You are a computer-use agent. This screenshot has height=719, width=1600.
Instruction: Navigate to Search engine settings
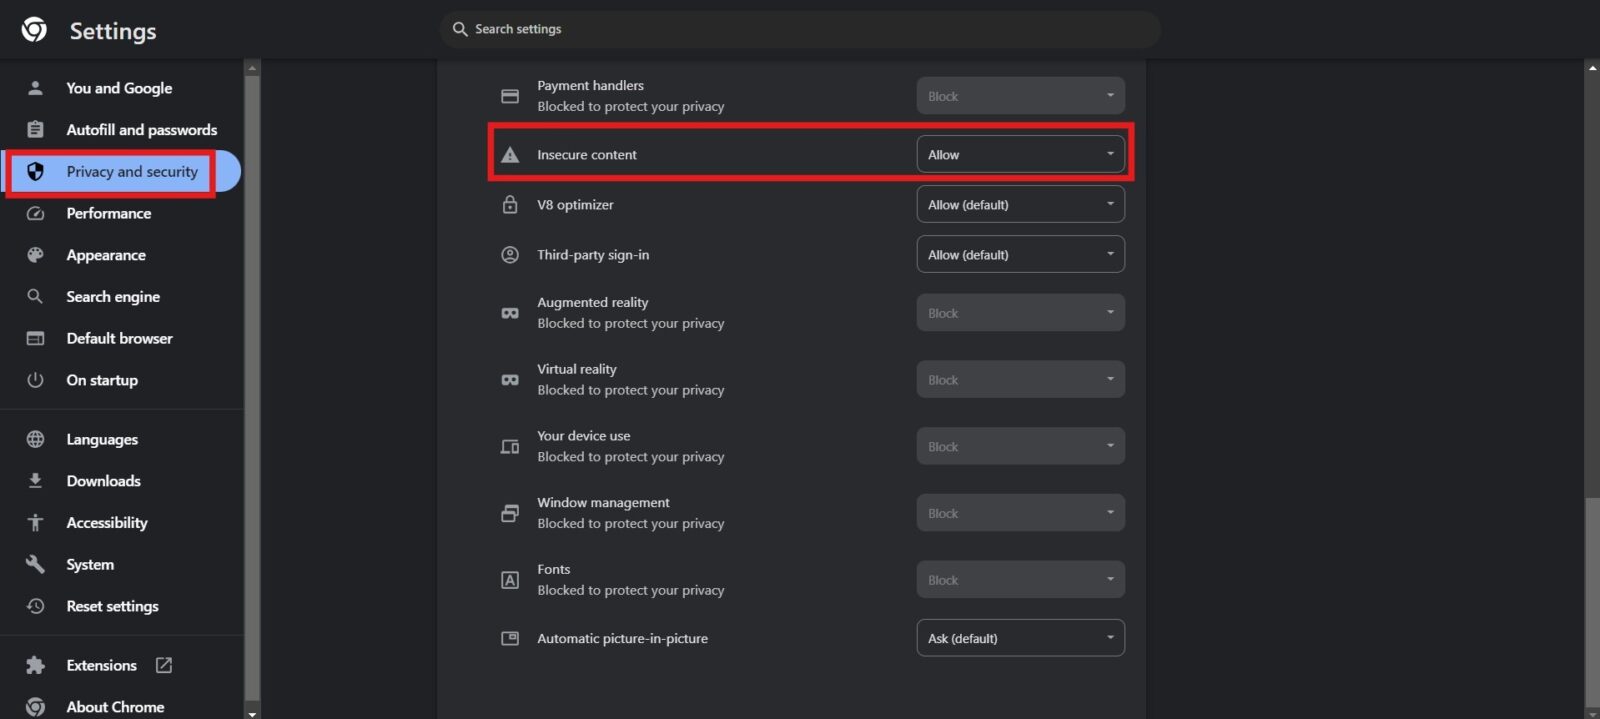pyautogui.click(x=113, y=297)
